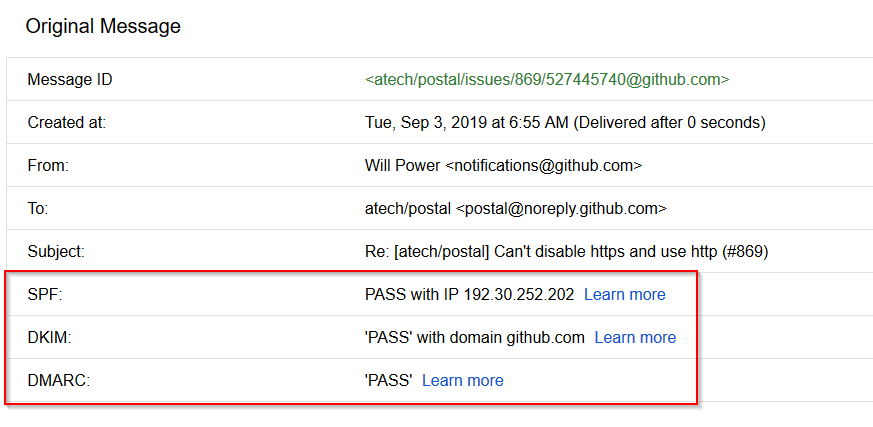Click the SPF: row label
Viewport: 873px width, 427px height.
(45, 295)
